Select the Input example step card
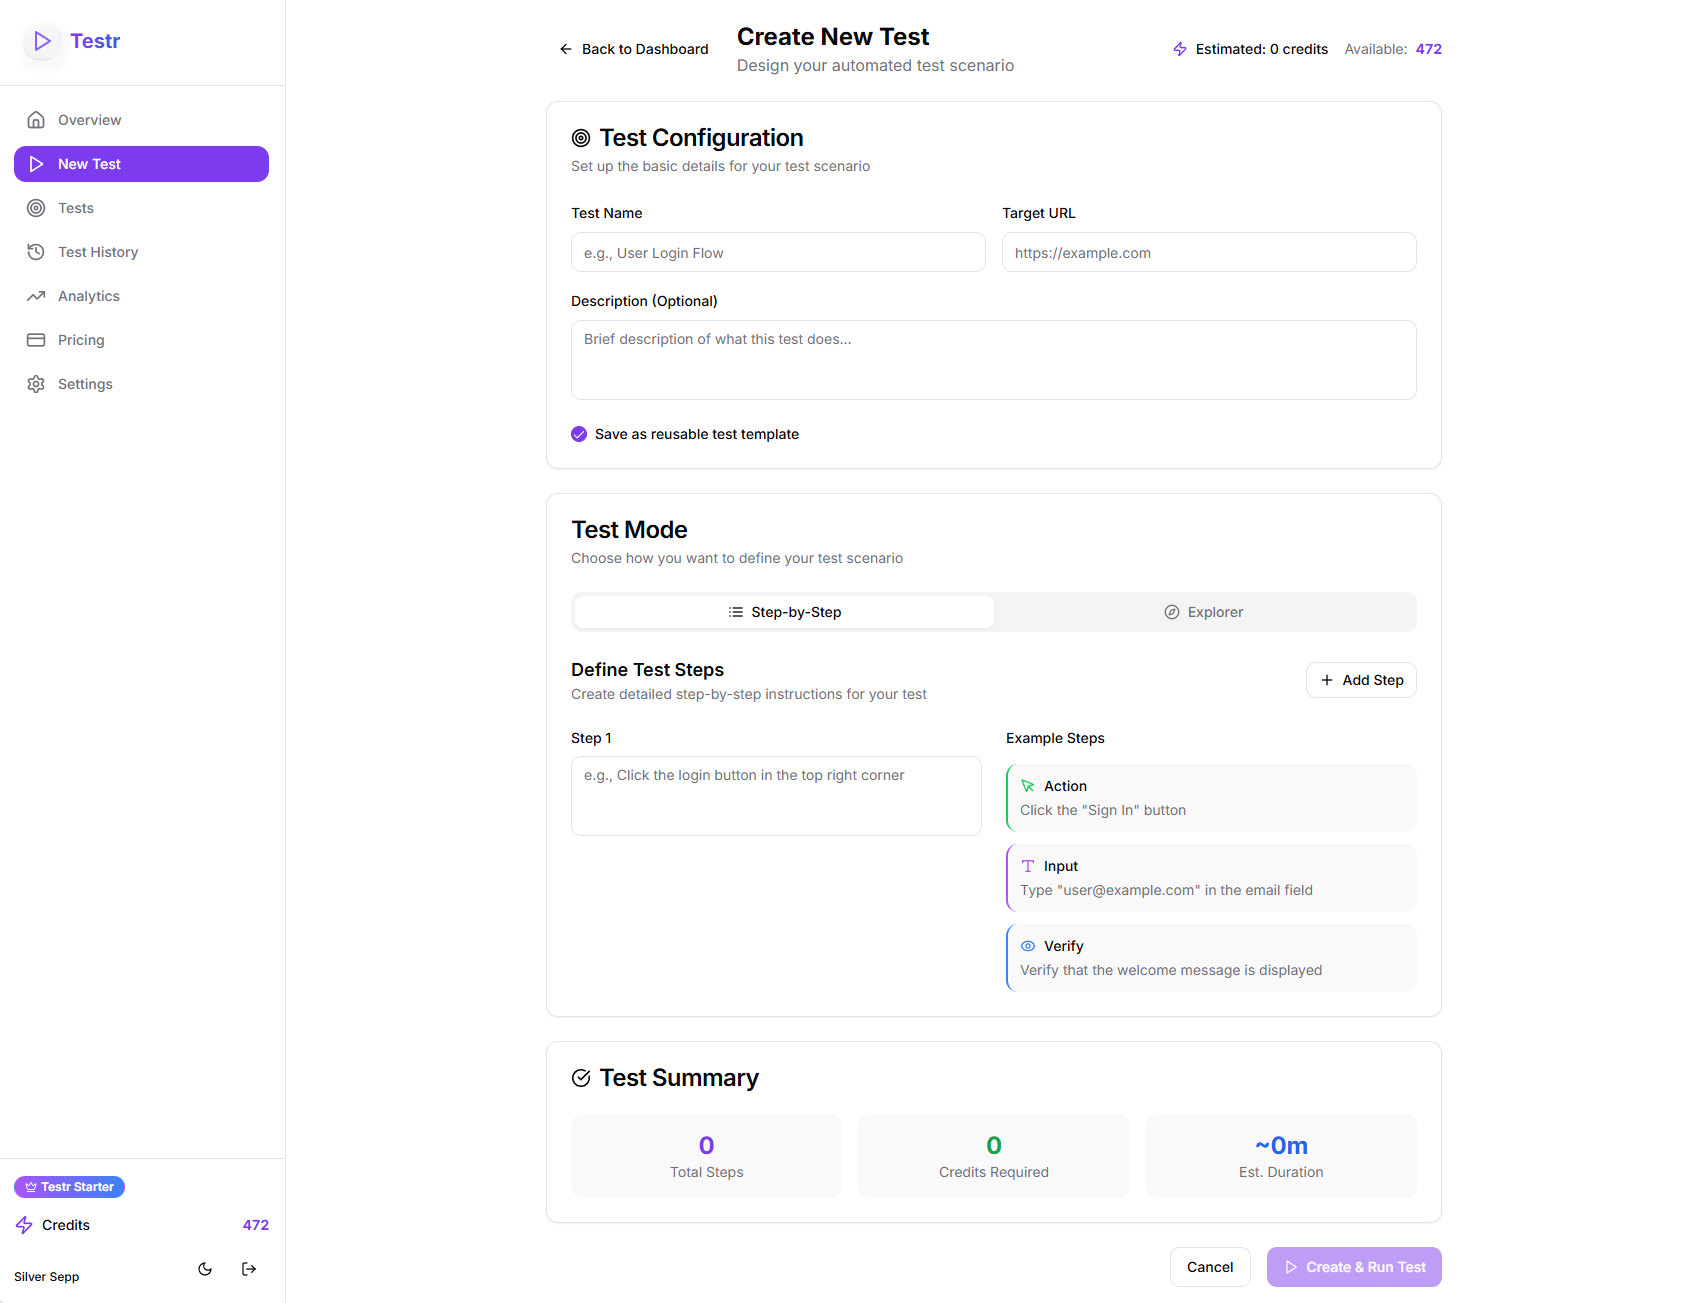The image size is (1700, 1303). point(1211,878)
